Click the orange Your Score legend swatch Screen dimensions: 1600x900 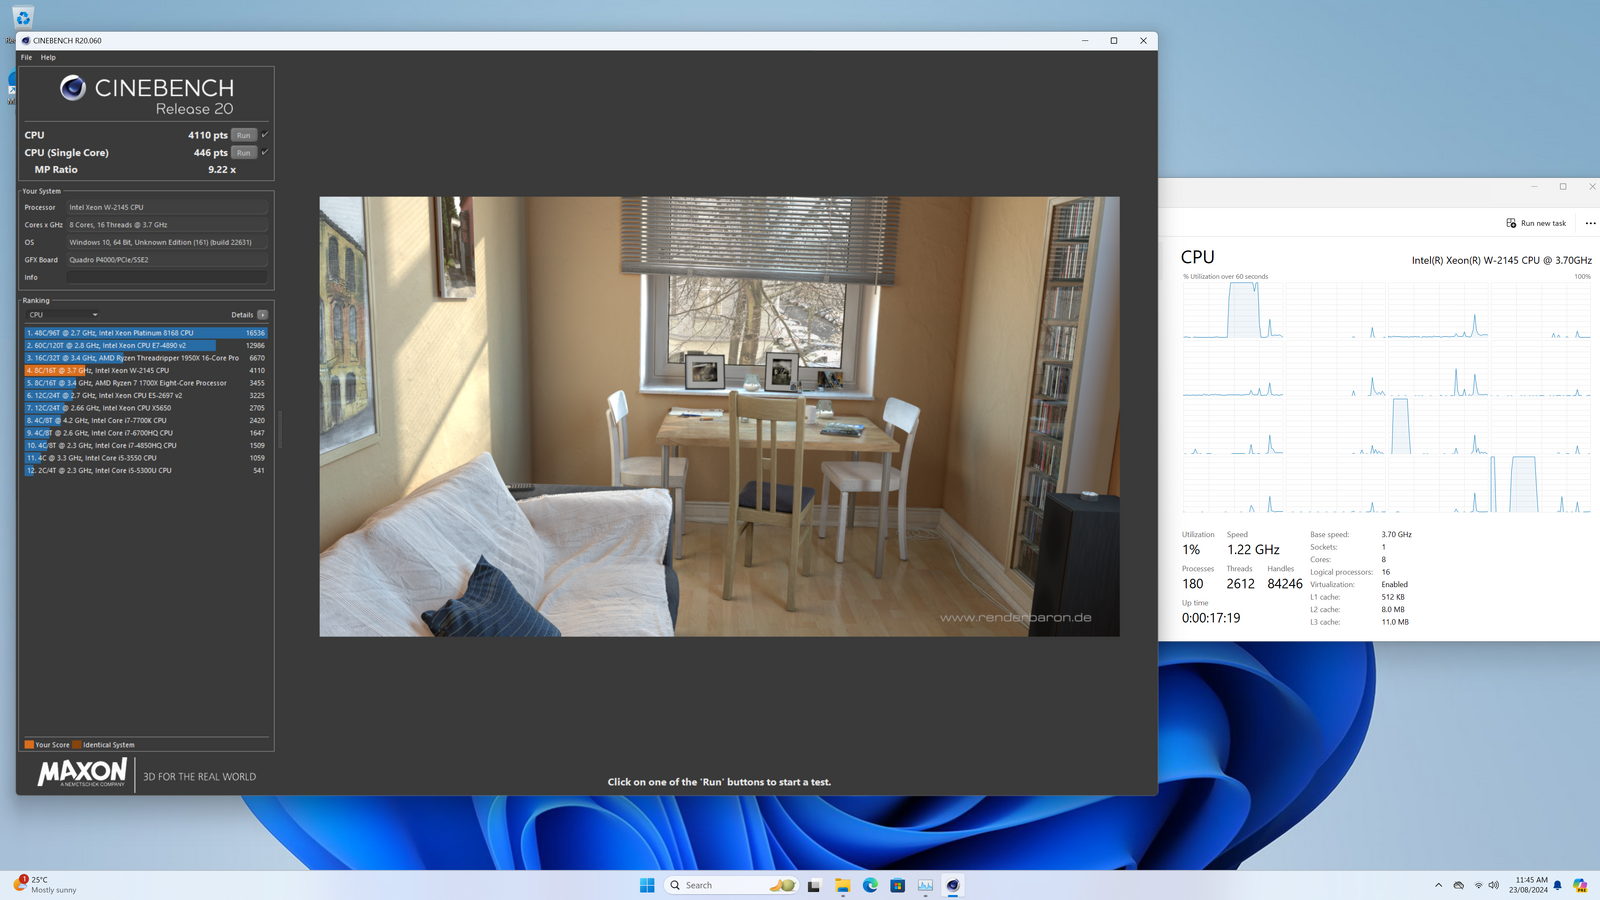(x=29, y=745)
